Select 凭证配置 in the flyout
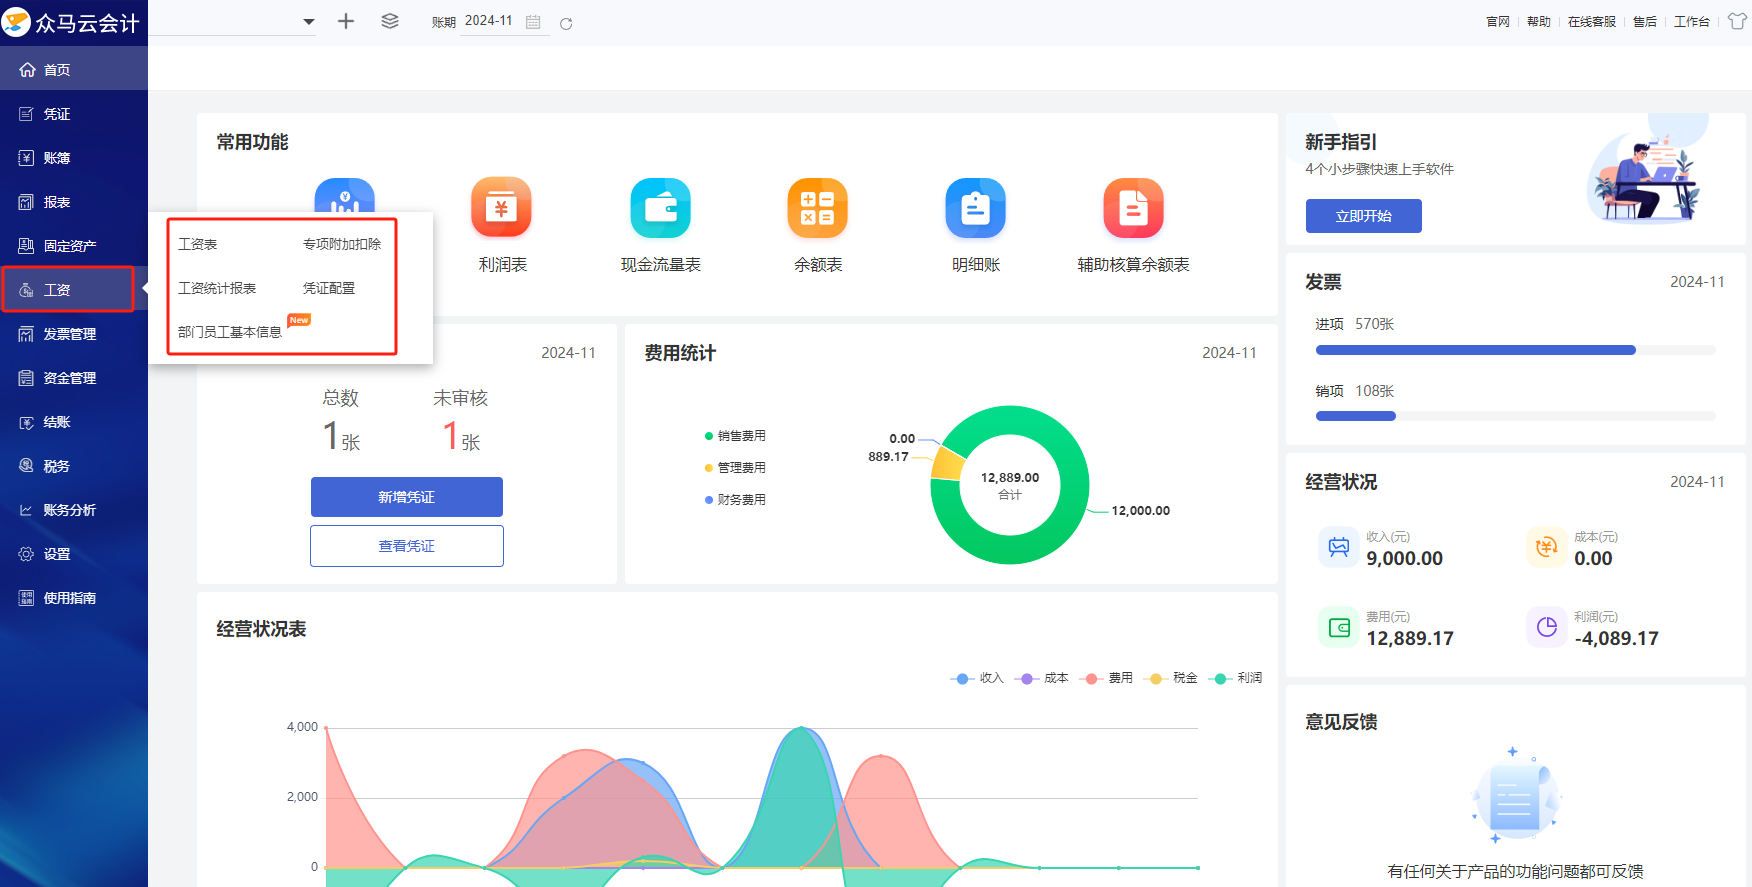 coord(329,288)
